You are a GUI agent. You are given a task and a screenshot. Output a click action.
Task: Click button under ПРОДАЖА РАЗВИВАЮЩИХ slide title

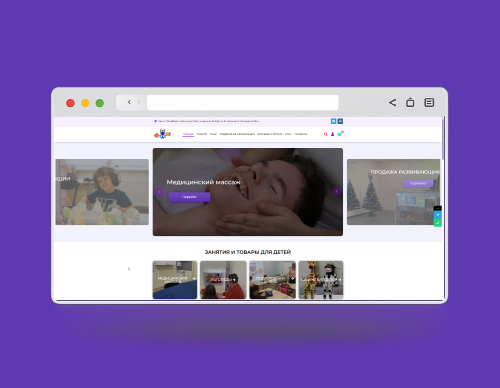pos(418,183)
